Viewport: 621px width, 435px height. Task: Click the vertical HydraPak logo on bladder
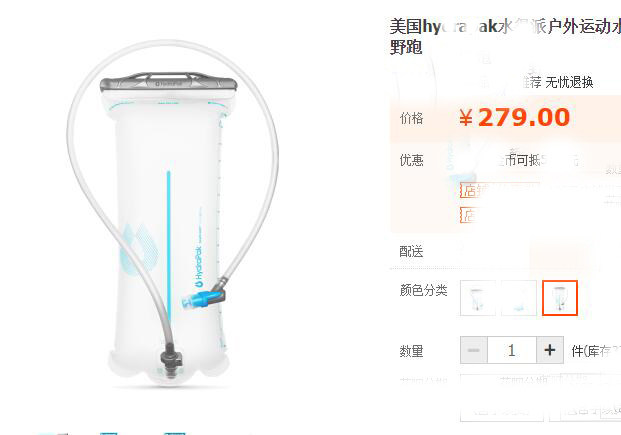coord(198,267)
